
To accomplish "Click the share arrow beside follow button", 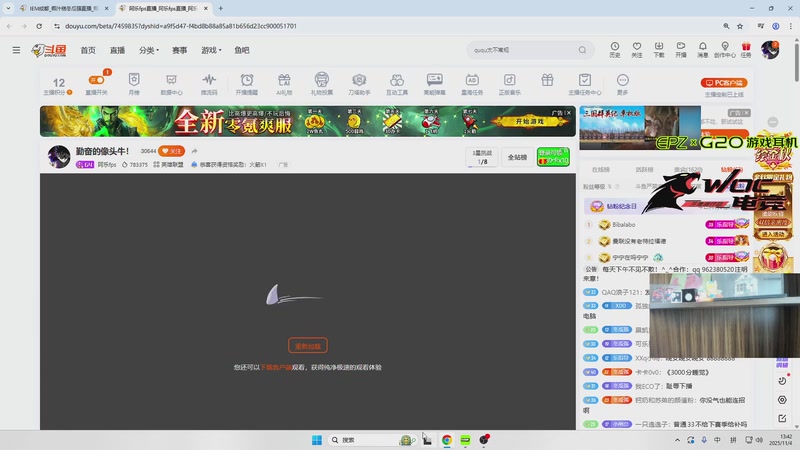I will pos(194,151).
